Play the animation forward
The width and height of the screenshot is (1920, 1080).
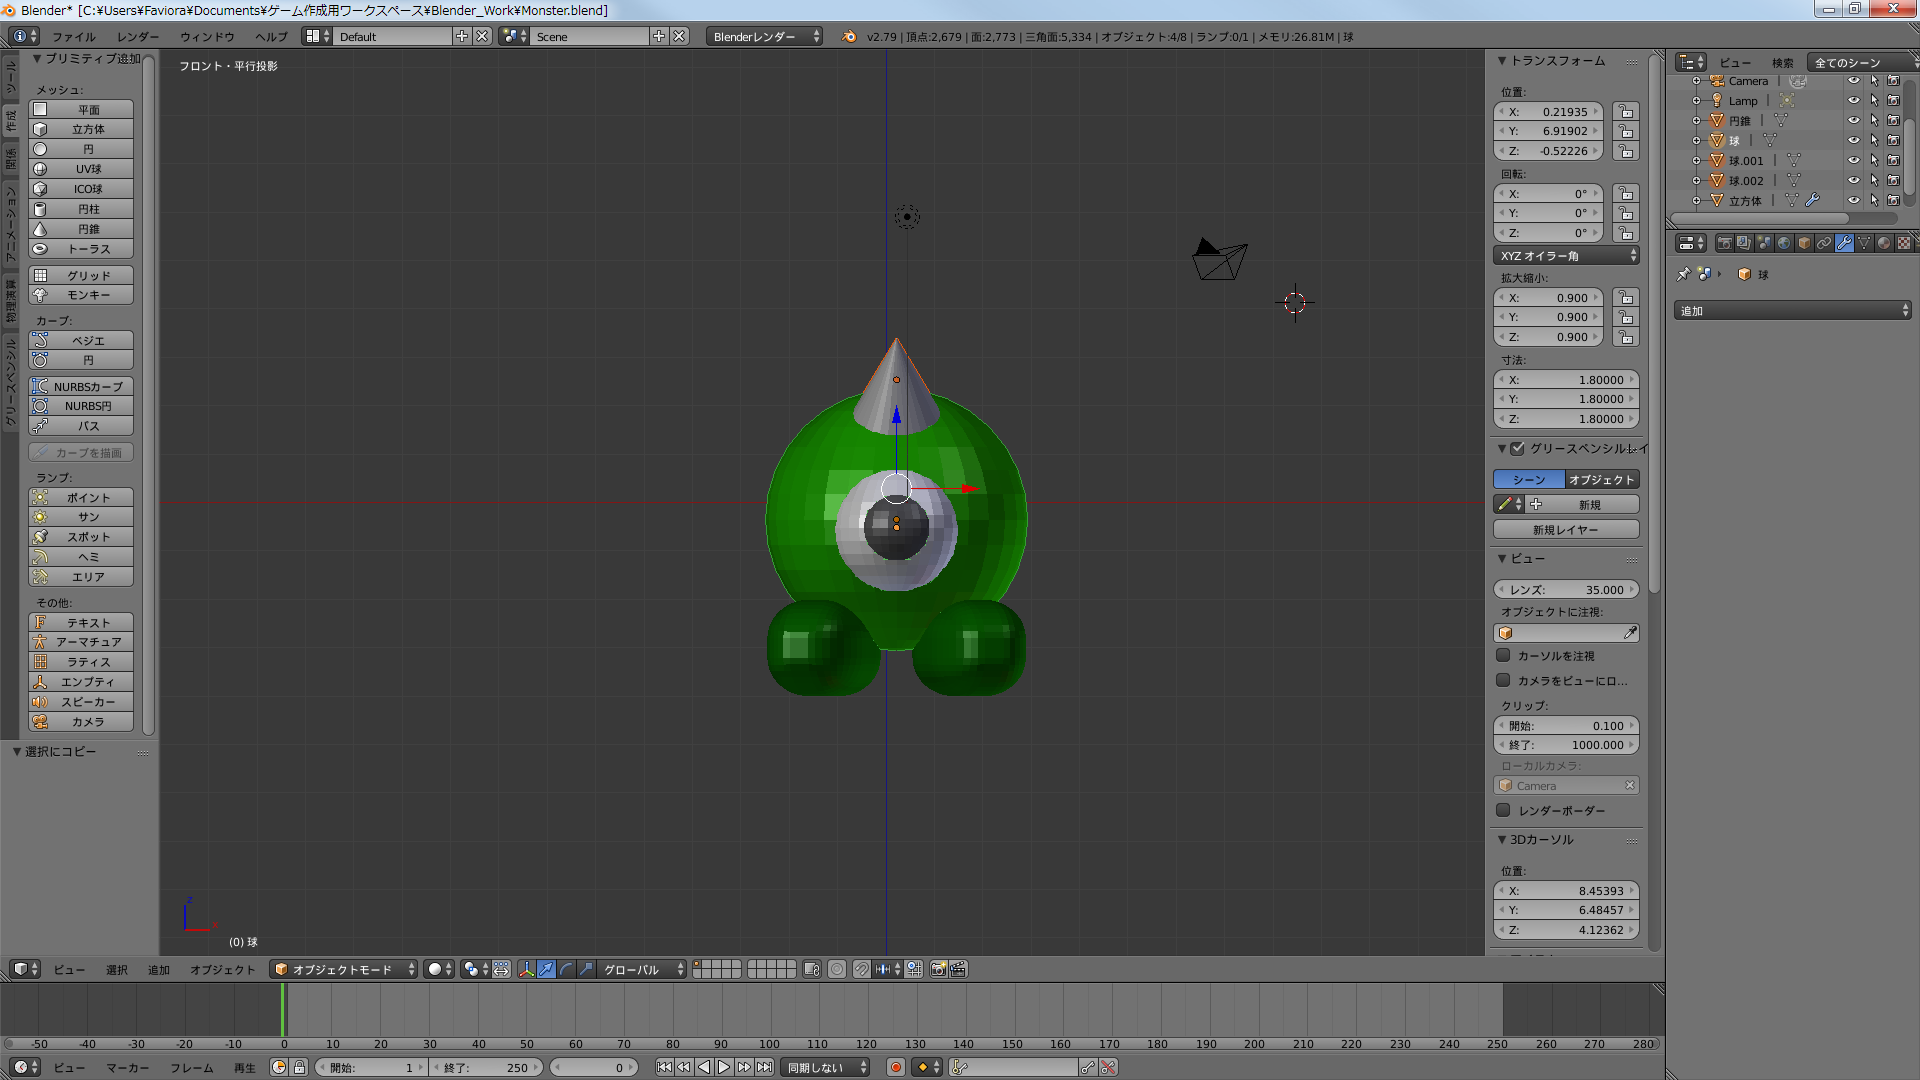pos(724,1068)
